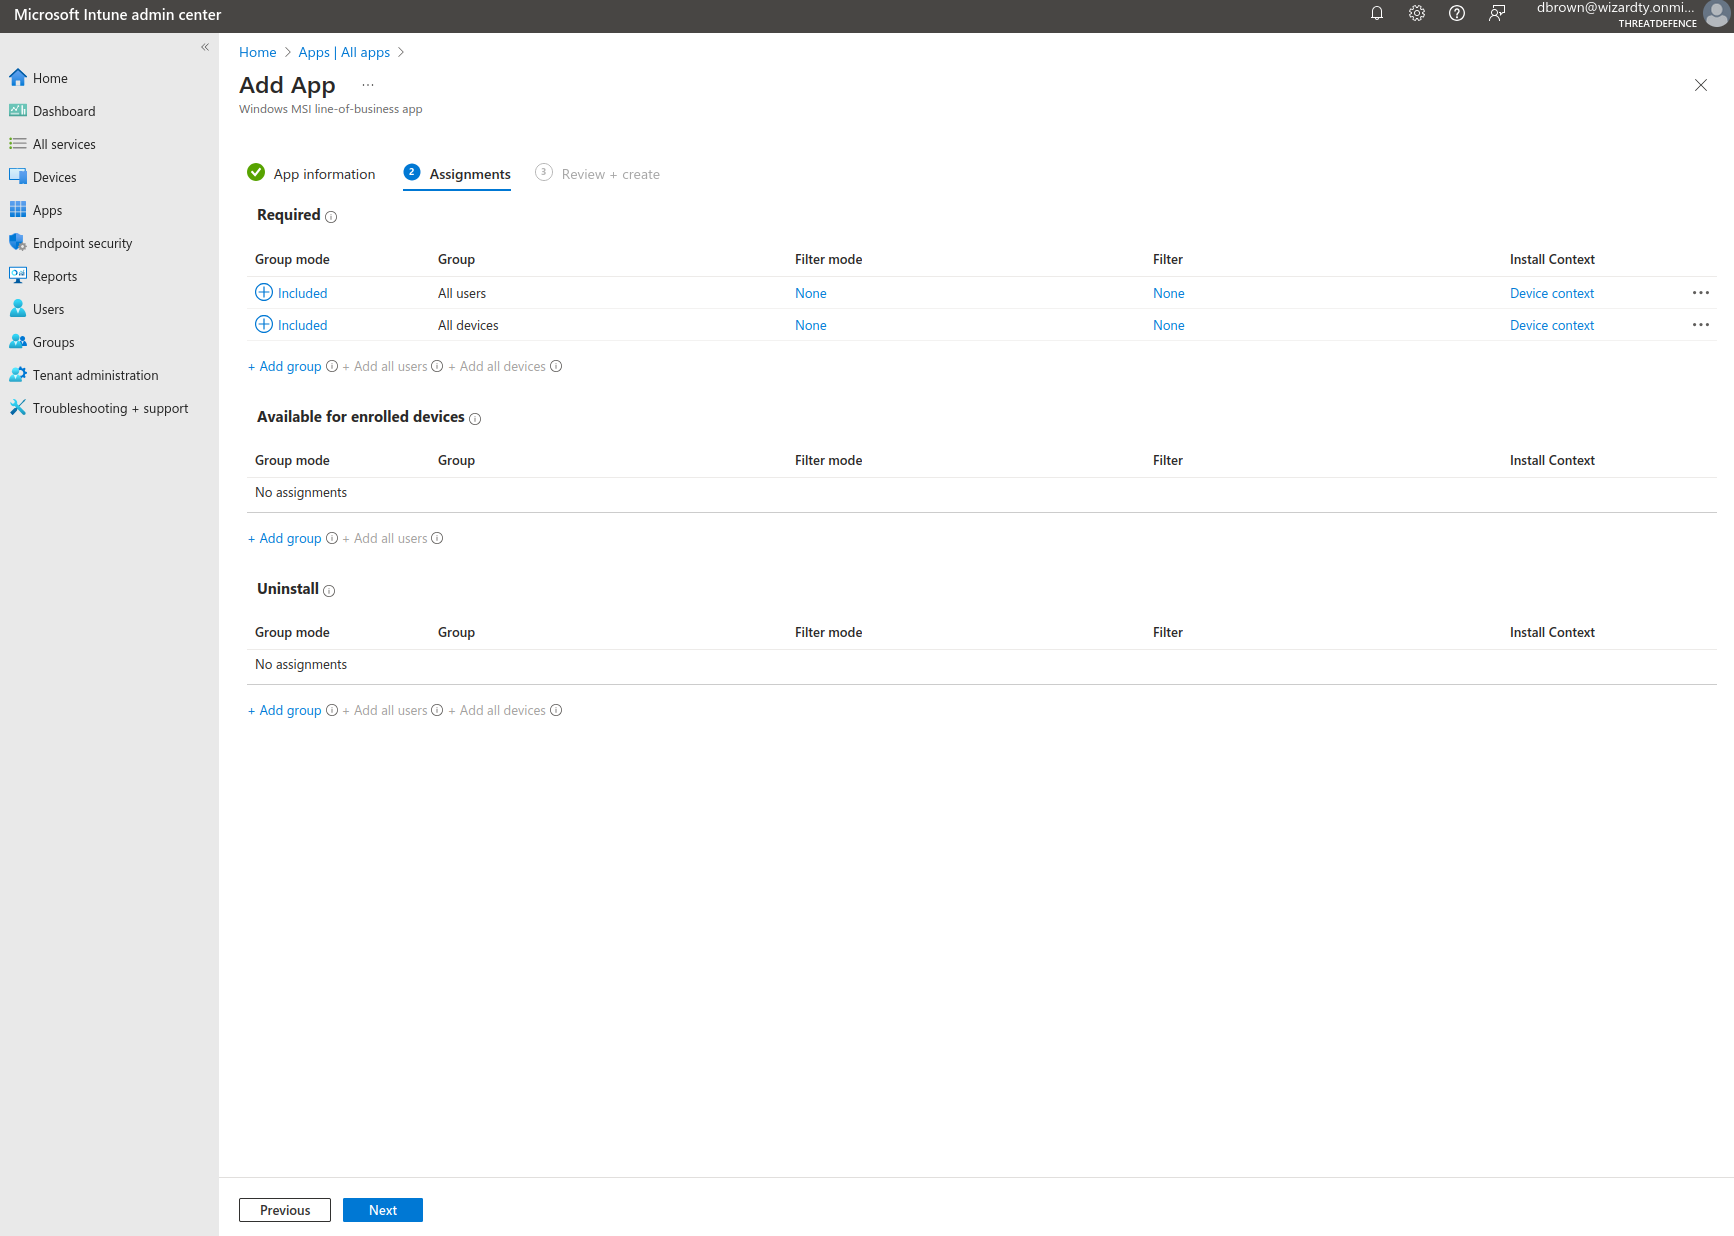Navigate to Home breadcrumb
The height and width of the screenshot is (1236, 1734).
point(258,52)
